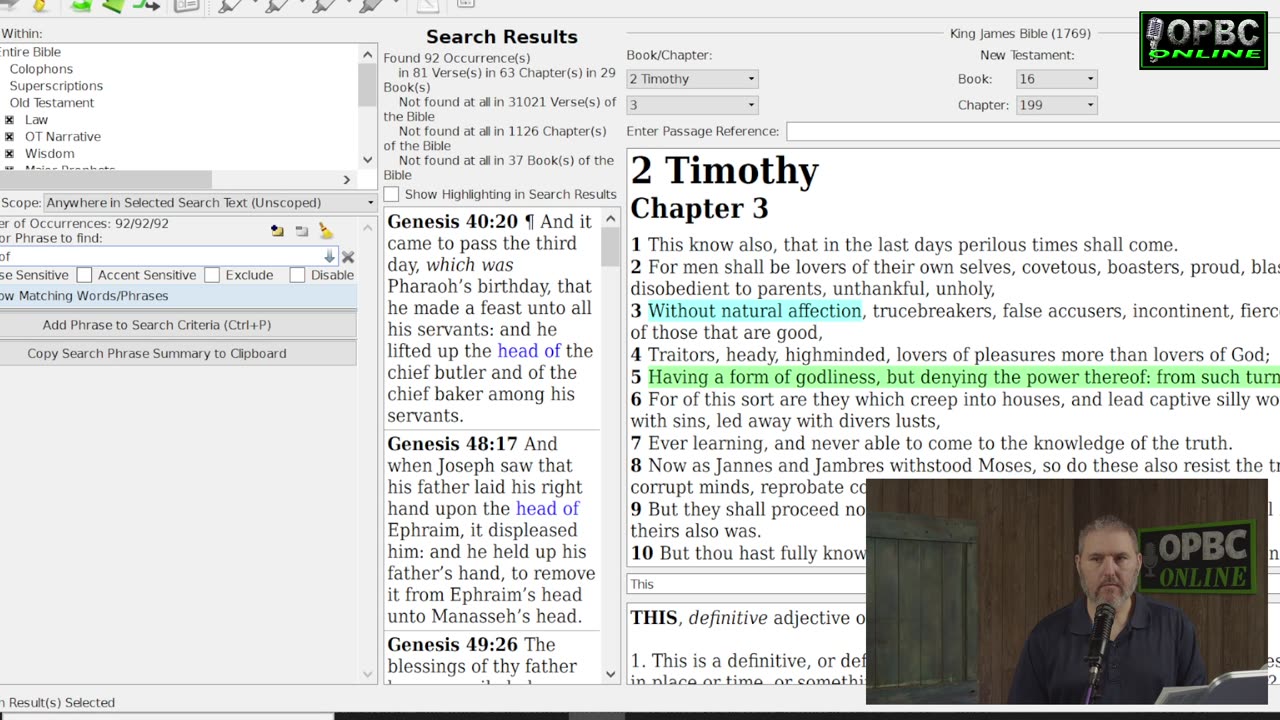Viewport: 1280px width, 720px height.
Task: Click the Enter Passage Reference input field
Action: (x=1033, y=131)
